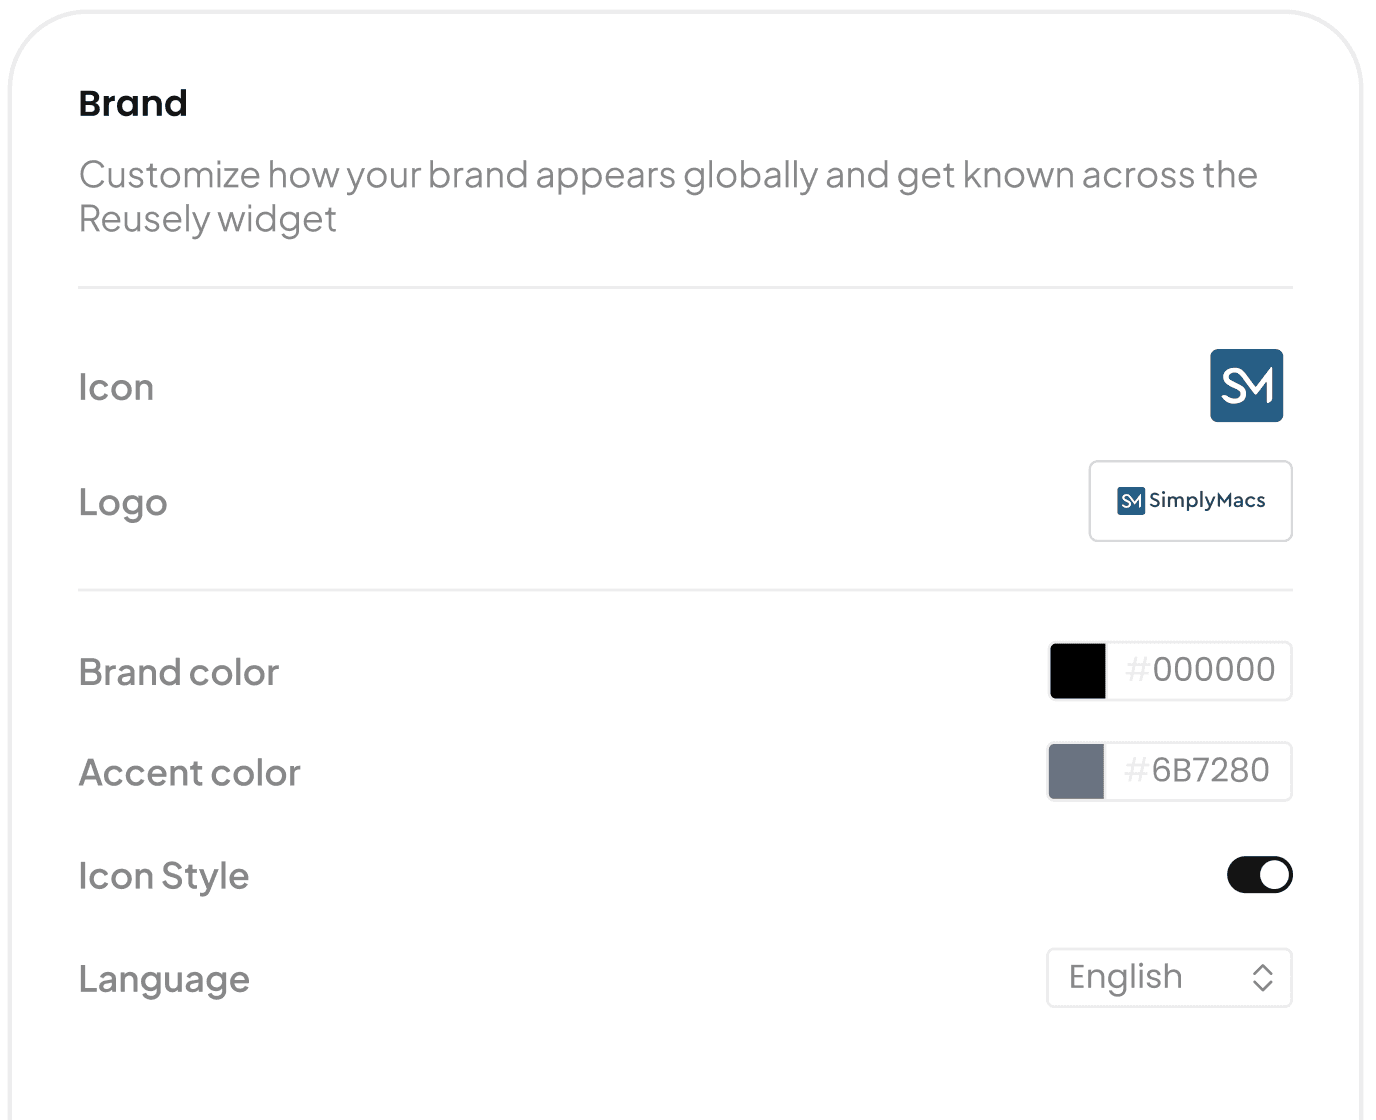The image size is (1376, 1120).
Task: Open the gray Accent color swatch
Action: 1076,771
